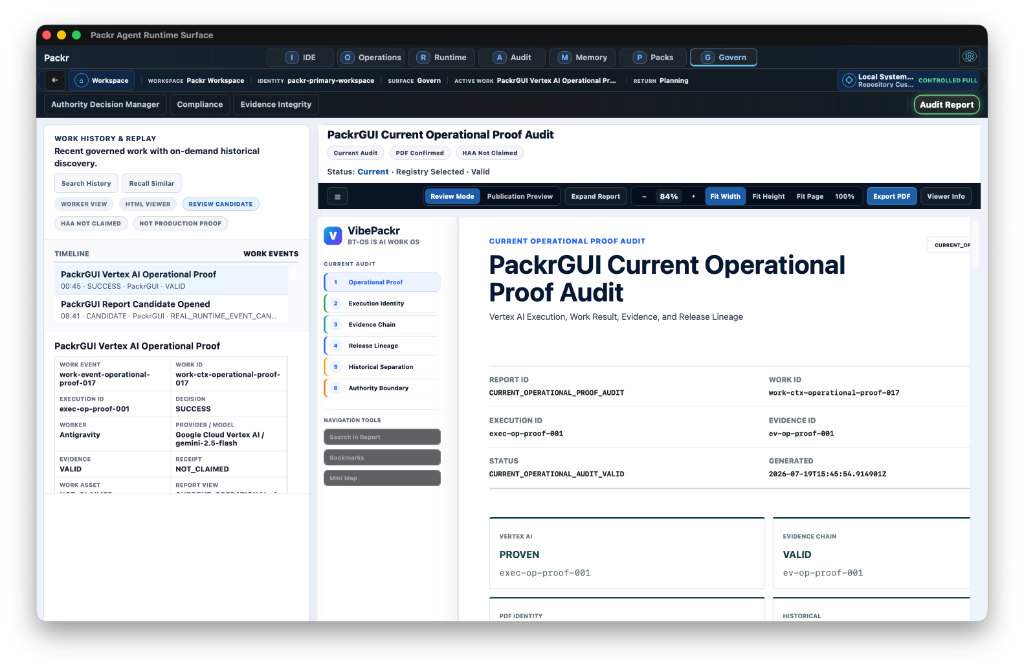Viewport: 1024px width, 669px height.
Task: Click the back arrow icon
Action: pyautogui.click(x=55, y=80)
